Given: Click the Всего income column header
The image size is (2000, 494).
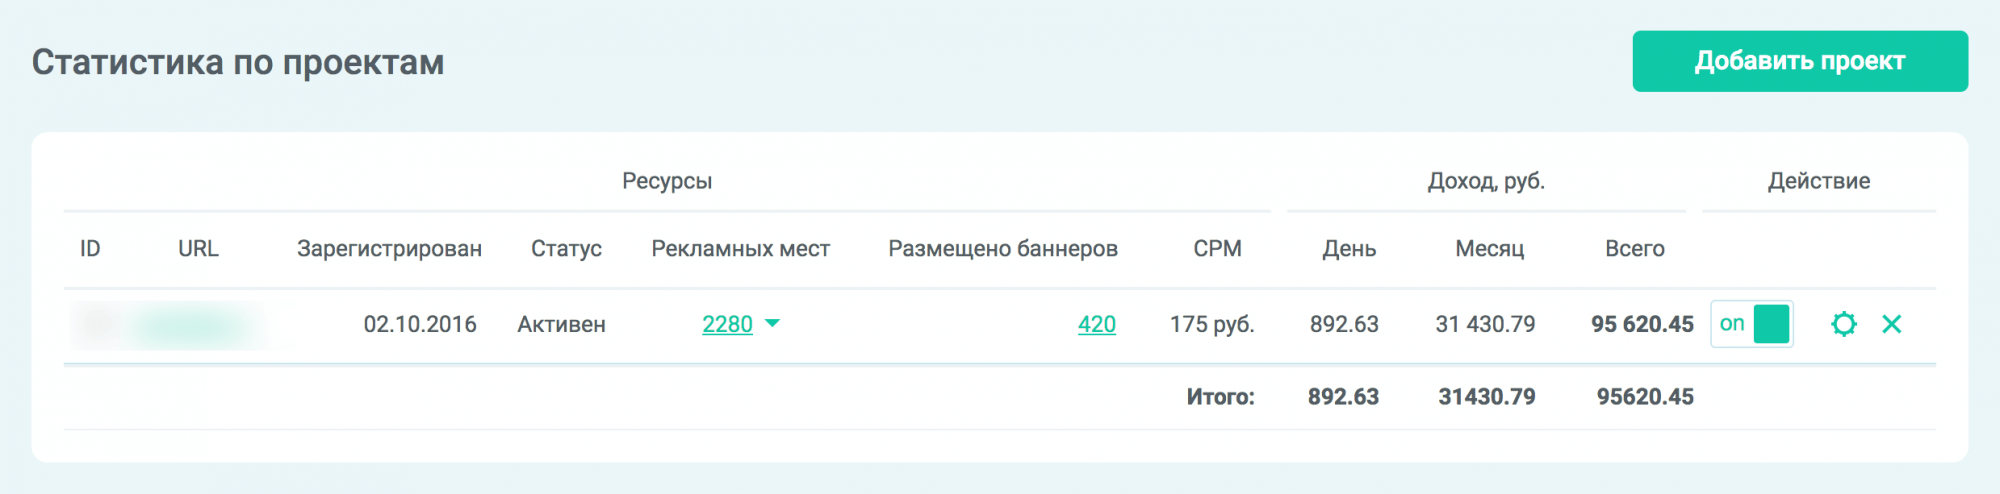Looking at the screenshot, I should point(1634,249).
